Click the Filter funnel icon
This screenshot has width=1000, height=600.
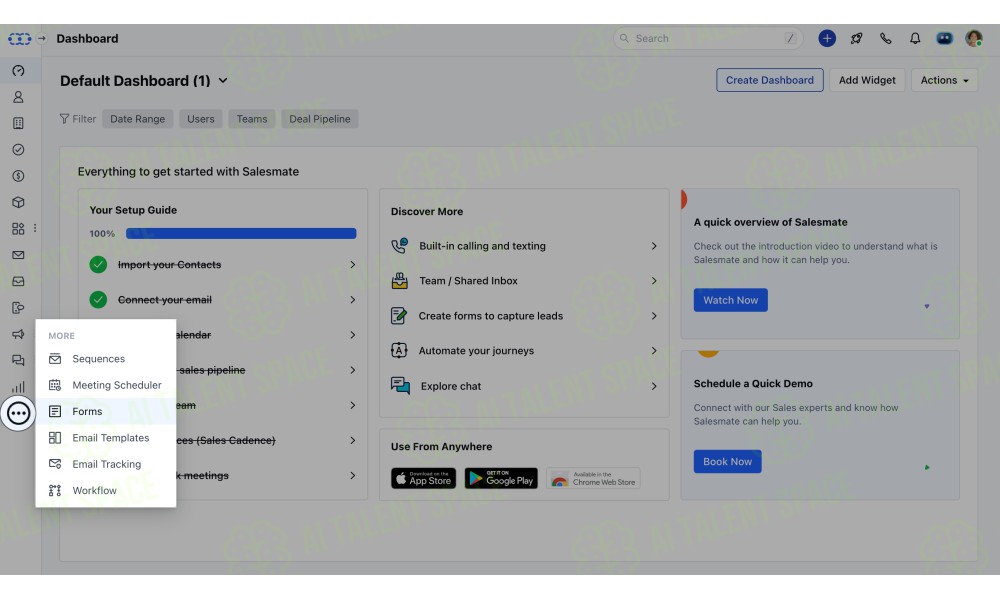pyautogui.click(x=64, y=119)
